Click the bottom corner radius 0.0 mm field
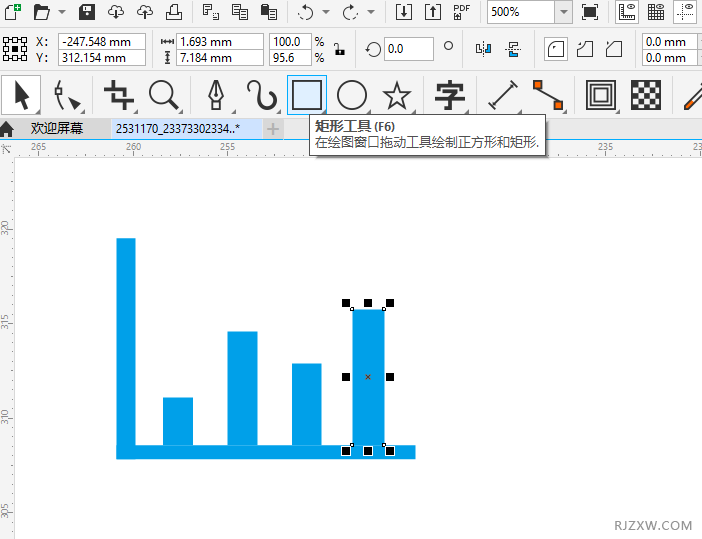The width and height of the screenshot is (702, 539). pos(670,58)
